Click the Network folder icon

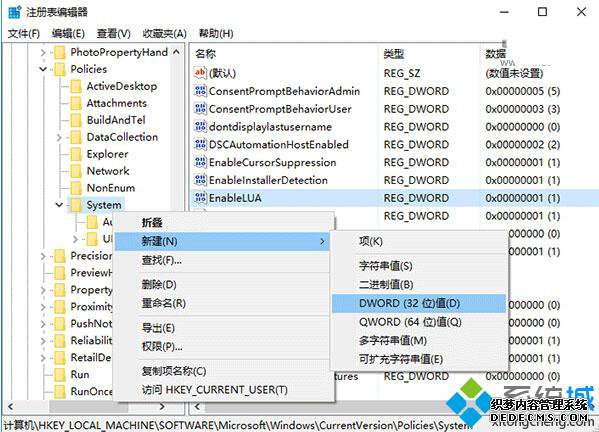(x=76, y=171)
